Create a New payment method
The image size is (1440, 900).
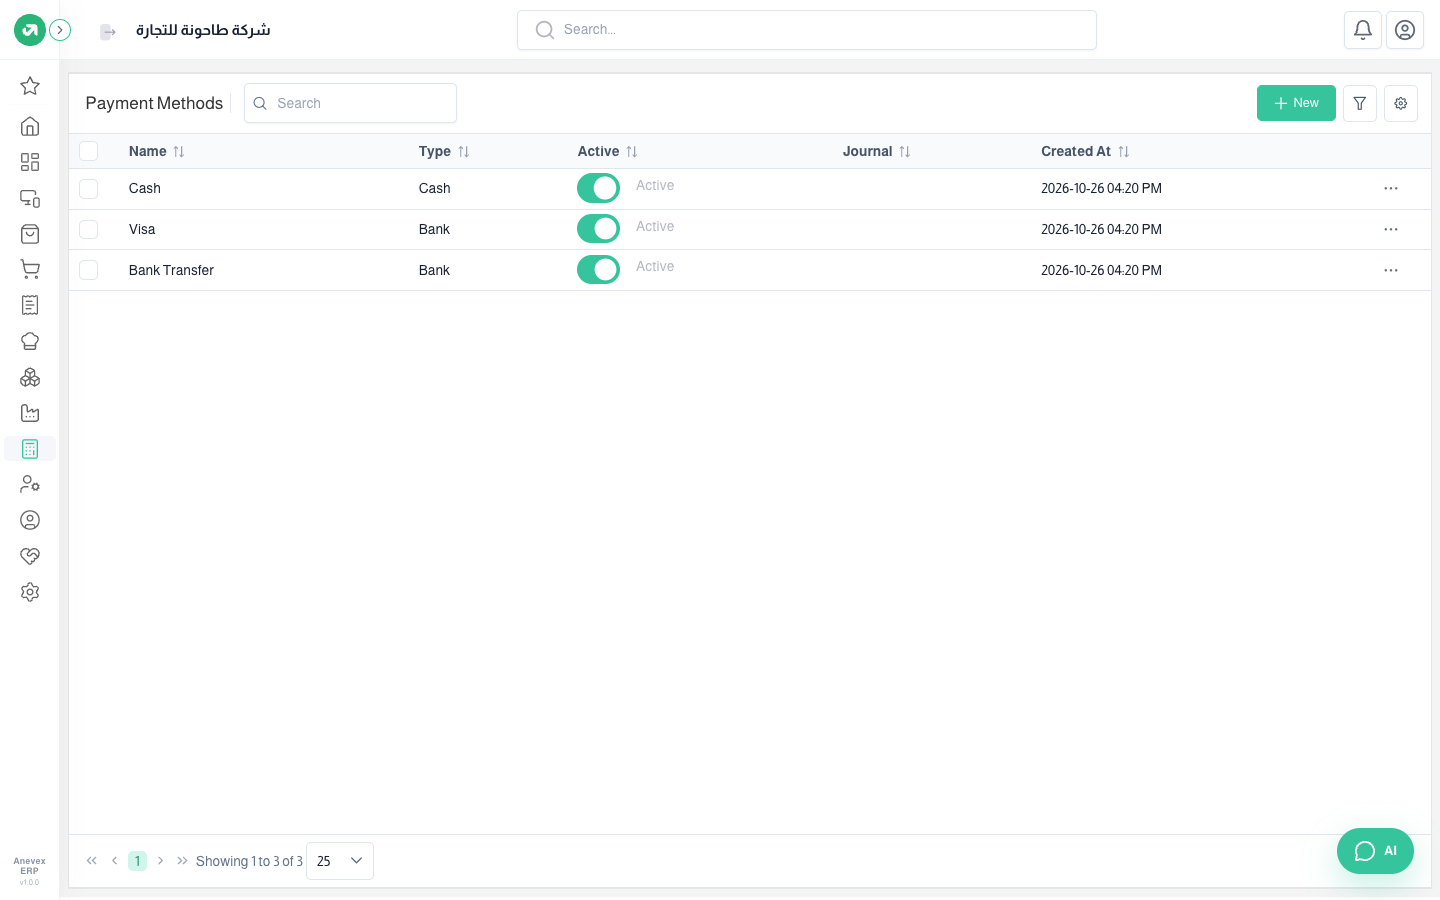pyautogui.click(x=1296, y=103)
